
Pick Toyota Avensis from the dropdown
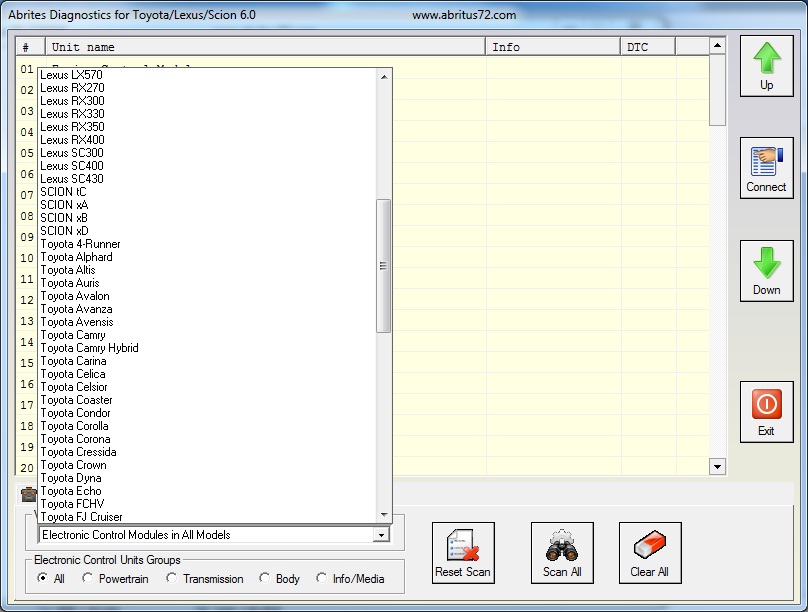[x=208, y=322]
